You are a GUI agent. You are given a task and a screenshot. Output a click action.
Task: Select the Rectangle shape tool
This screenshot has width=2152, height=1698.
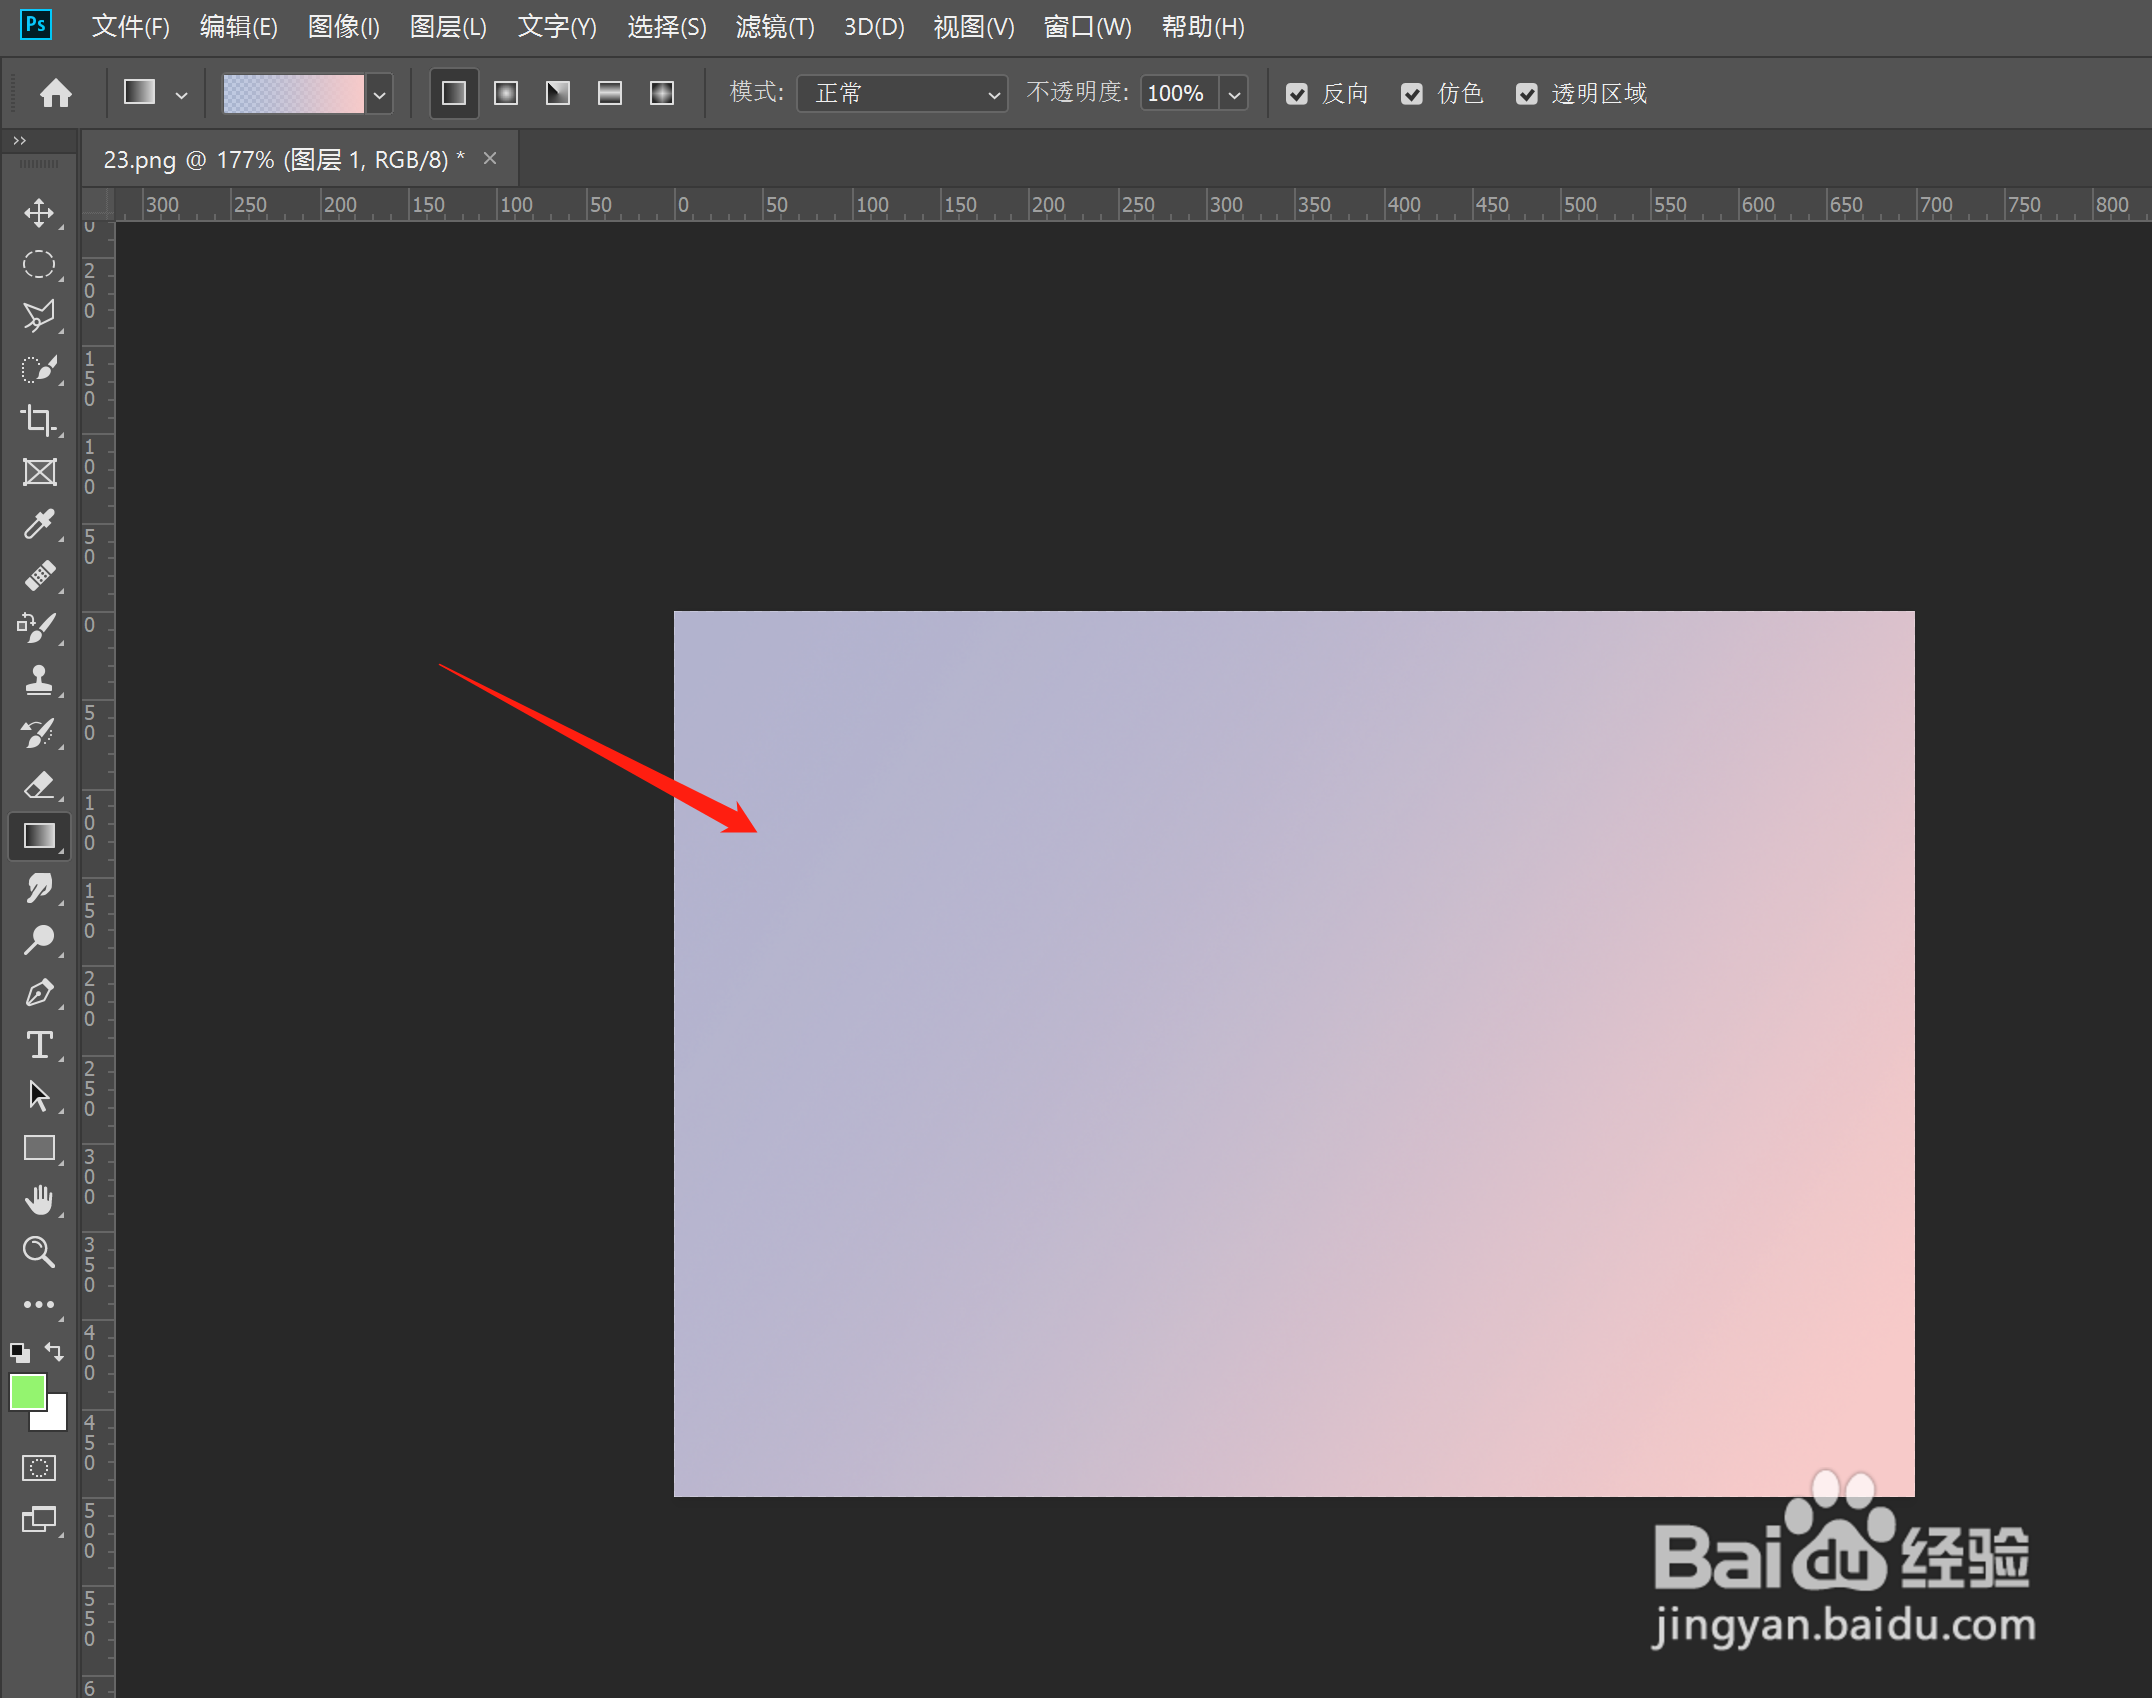pyautogui.click(x=39, y=1148)
